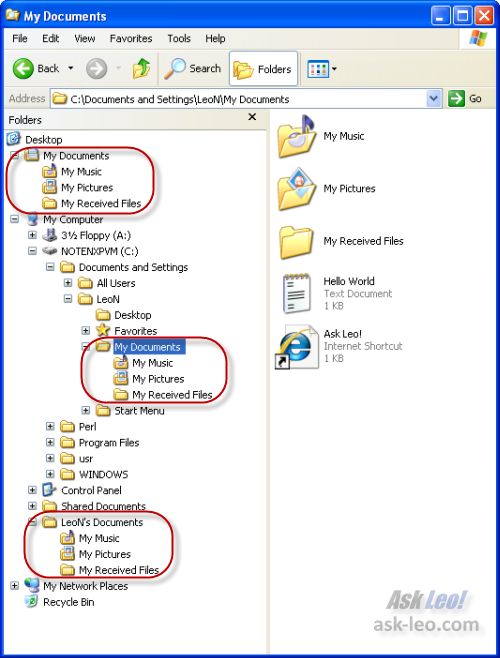Collapse the Documents and Settings tree node
This screenshot has height=658, width=500.
pyautogui.click(x=50, y=267)
